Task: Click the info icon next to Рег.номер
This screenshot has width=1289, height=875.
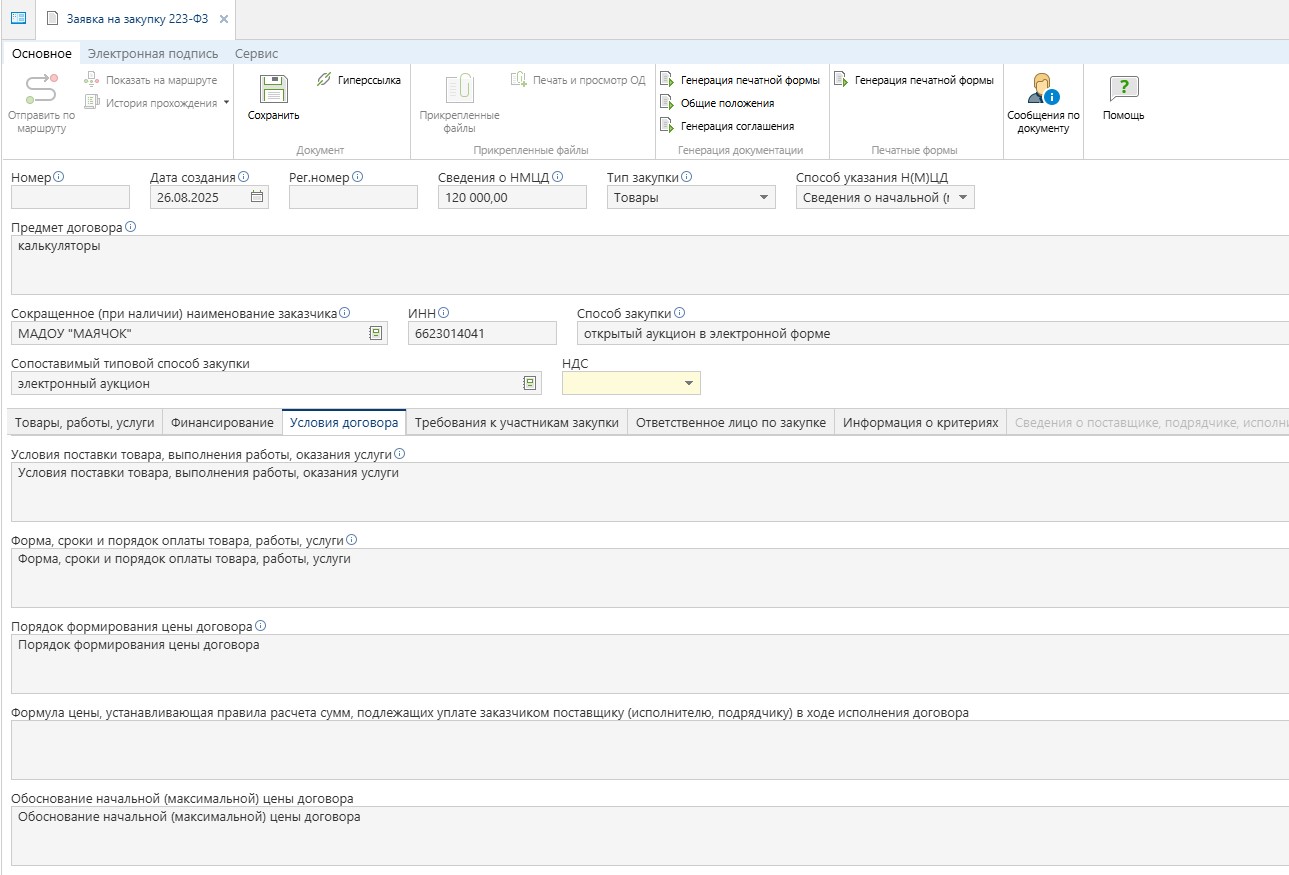Action: tap(357, 177)
